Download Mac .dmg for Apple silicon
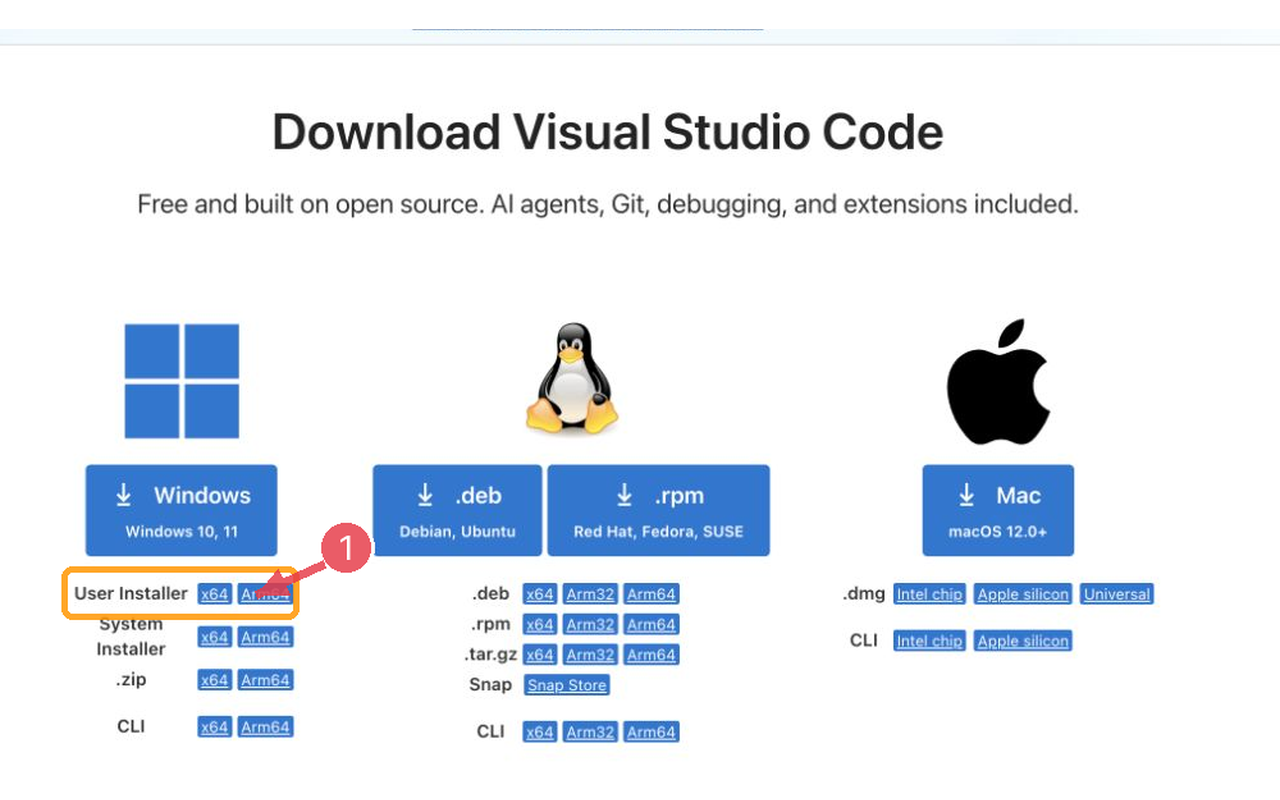This screenshot has height=800, width=1280. tap(1024, 594)
